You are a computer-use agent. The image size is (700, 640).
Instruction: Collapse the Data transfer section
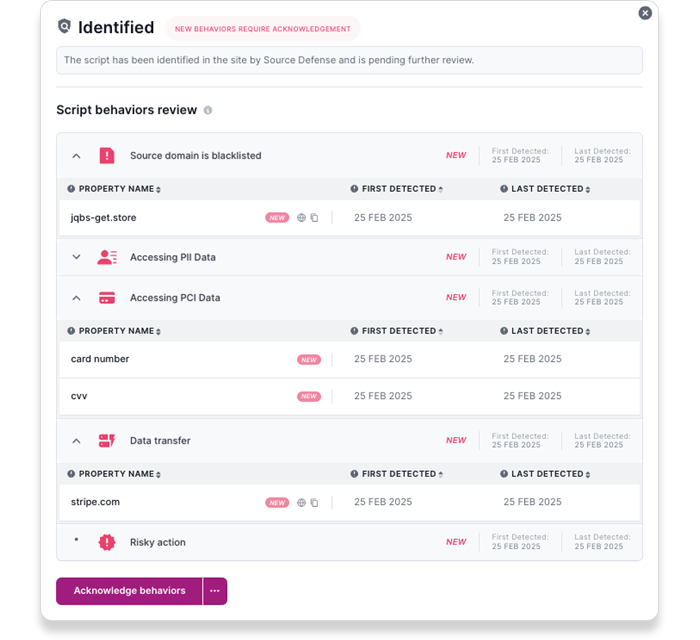76,441
